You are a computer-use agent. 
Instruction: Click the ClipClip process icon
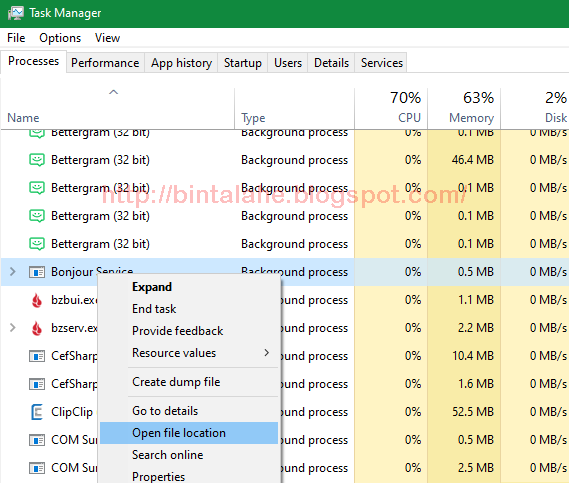pyautogui.click(x=37, y=412)
